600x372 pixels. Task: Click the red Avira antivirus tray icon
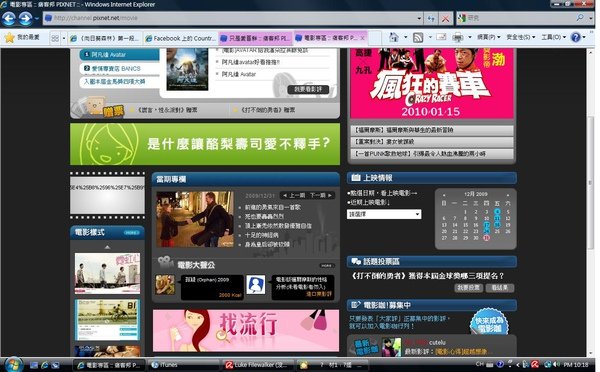pos(535,364)
